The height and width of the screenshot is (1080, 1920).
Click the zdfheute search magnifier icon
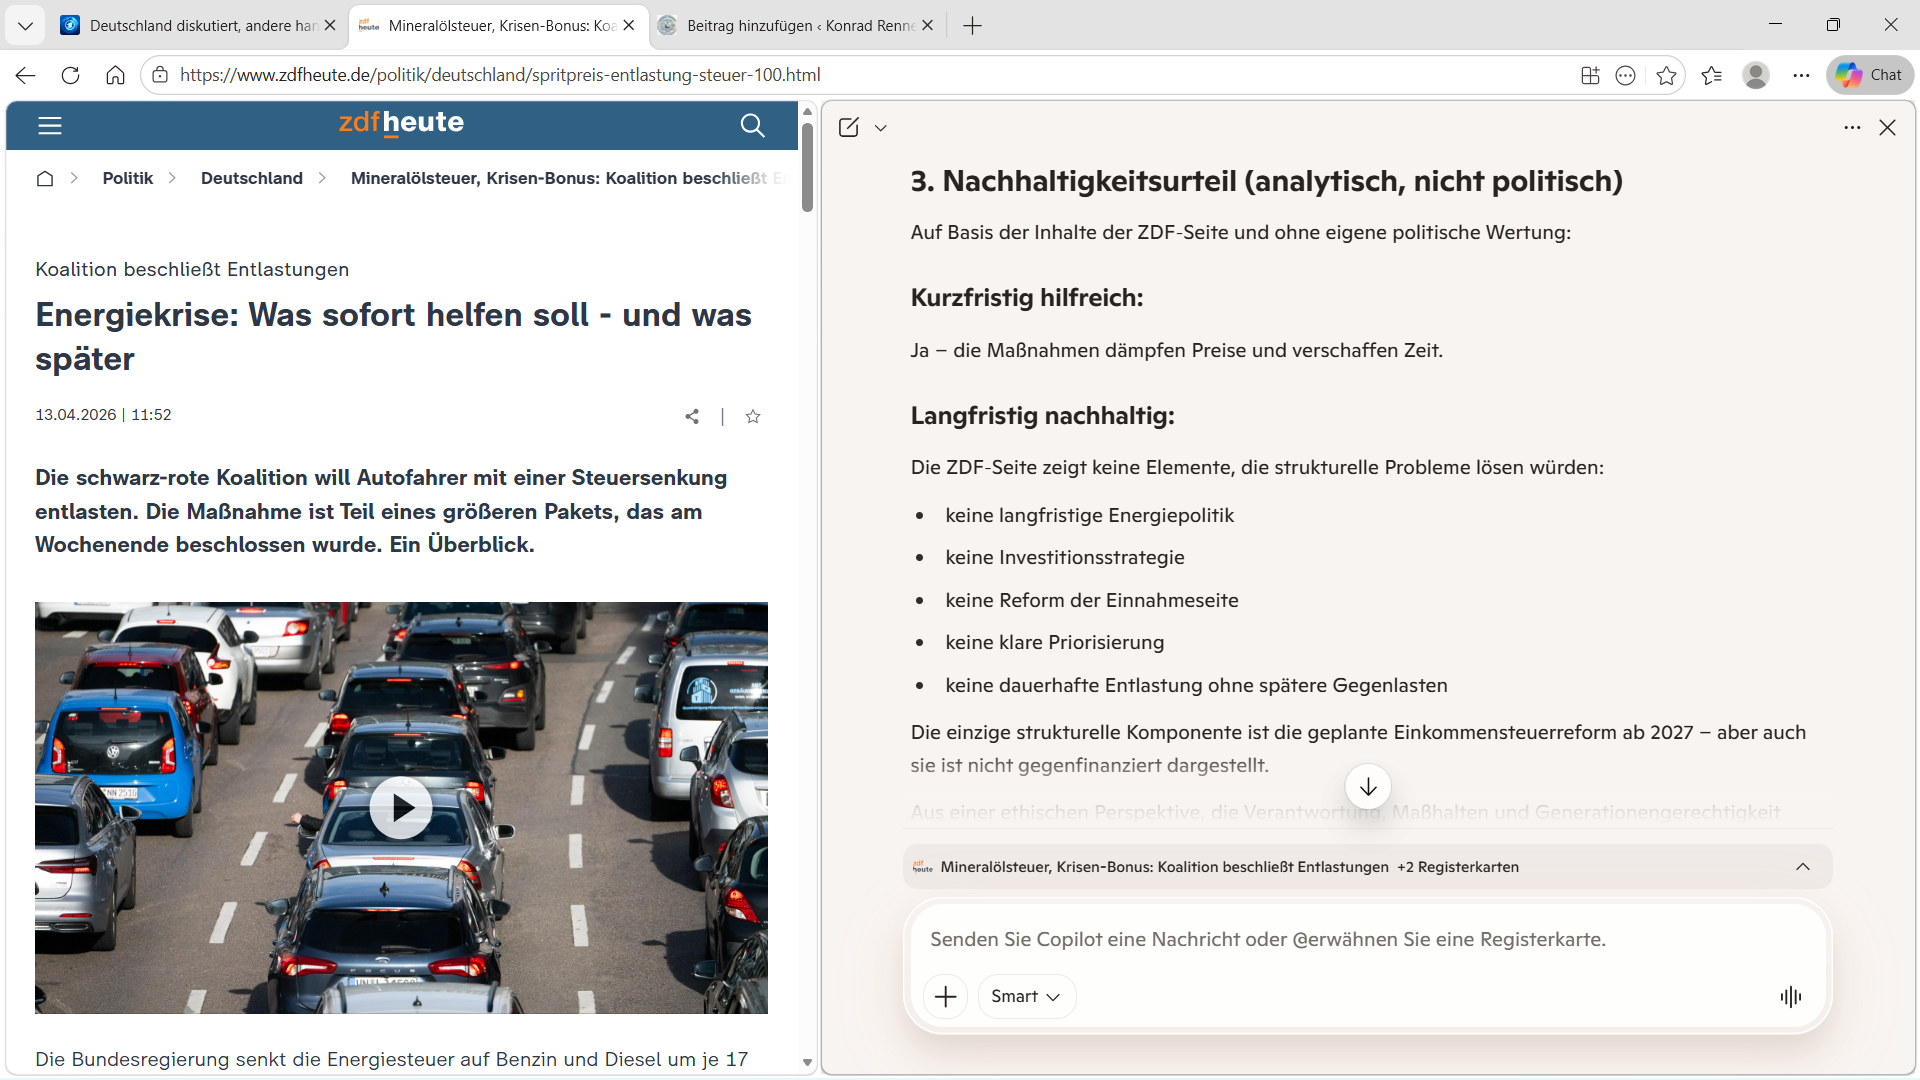tap(752, 125)
